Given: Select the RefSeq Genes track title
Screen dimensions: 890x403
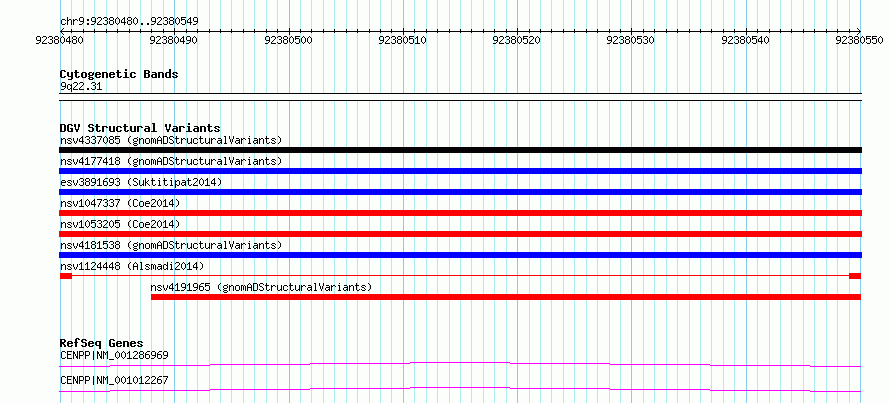Looking at the screenshot, I should tap(102, 343).
